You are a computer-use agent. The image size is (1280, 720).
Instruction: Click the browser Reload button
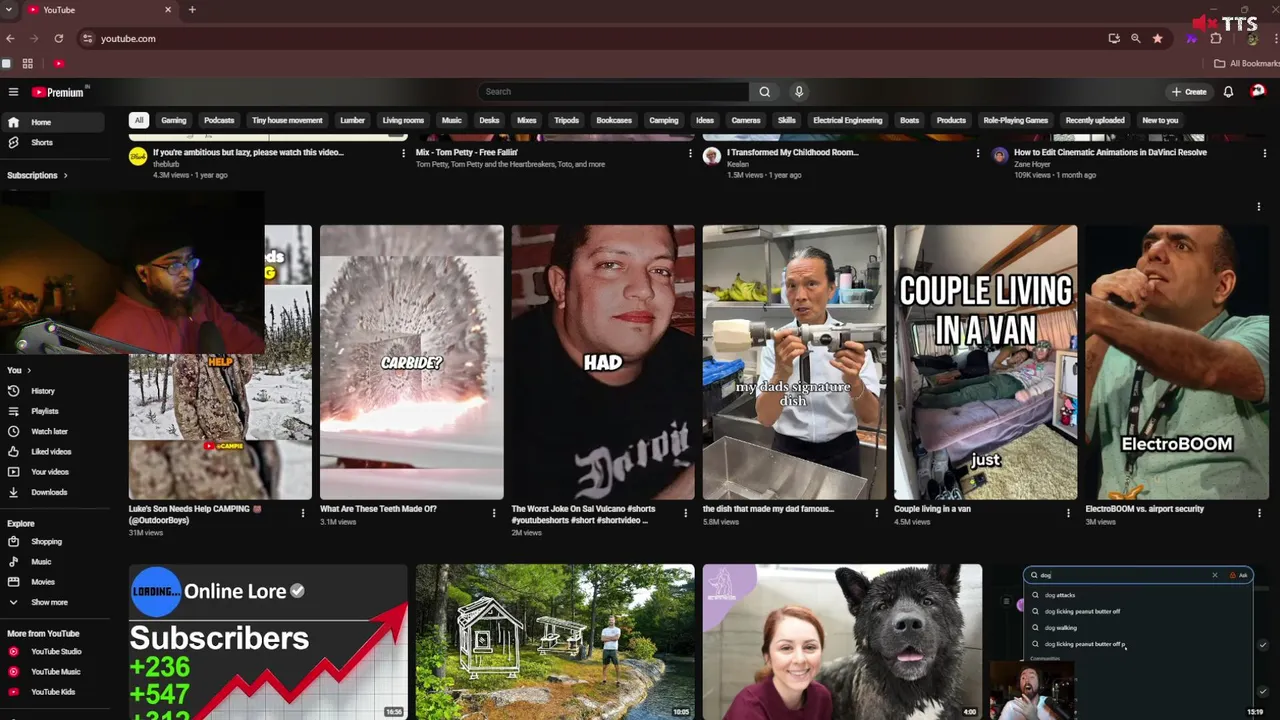pos(59,38)
